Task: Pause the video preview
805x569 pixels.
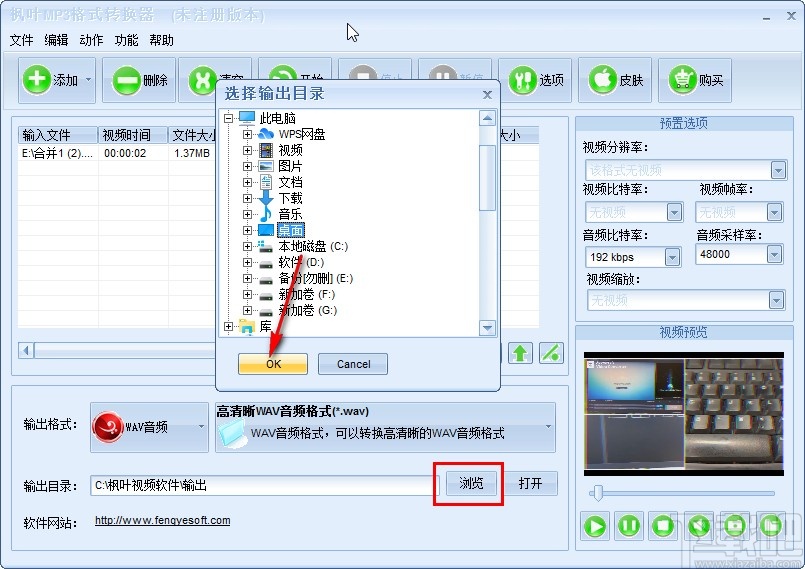Action: [629, 526]
